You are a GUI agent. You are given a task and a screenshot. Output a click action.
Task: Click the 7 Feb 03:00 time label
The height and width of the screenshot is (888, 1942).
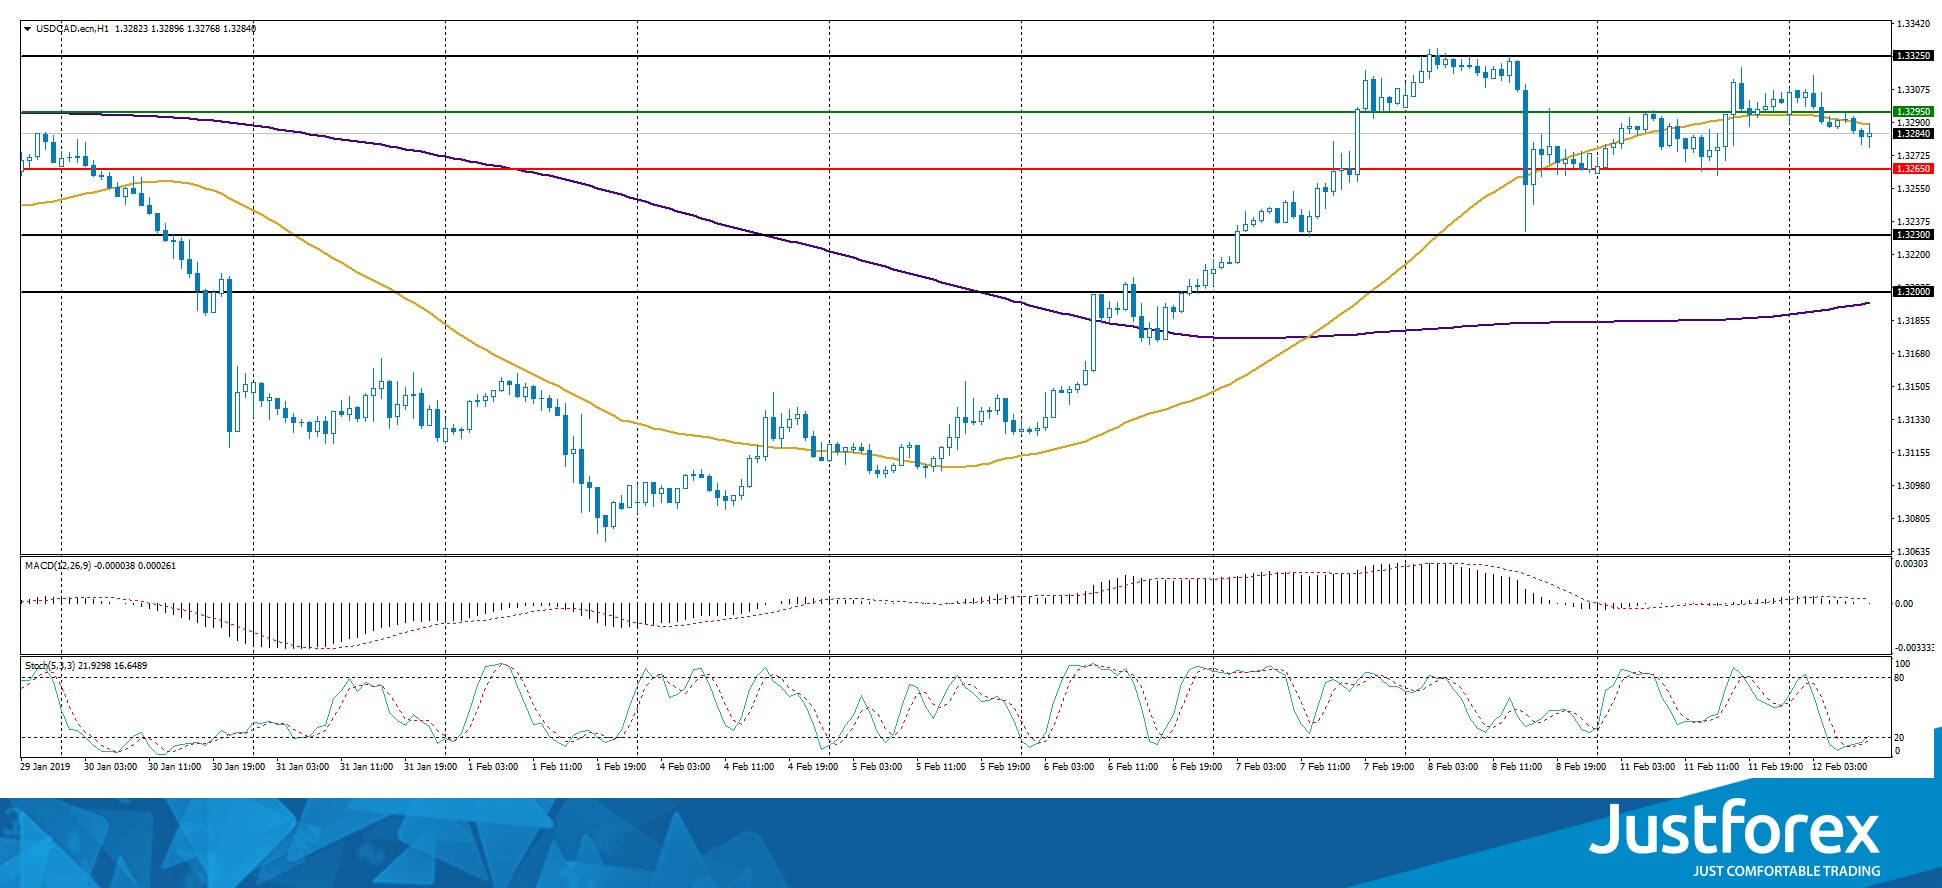pos(1261,767)
